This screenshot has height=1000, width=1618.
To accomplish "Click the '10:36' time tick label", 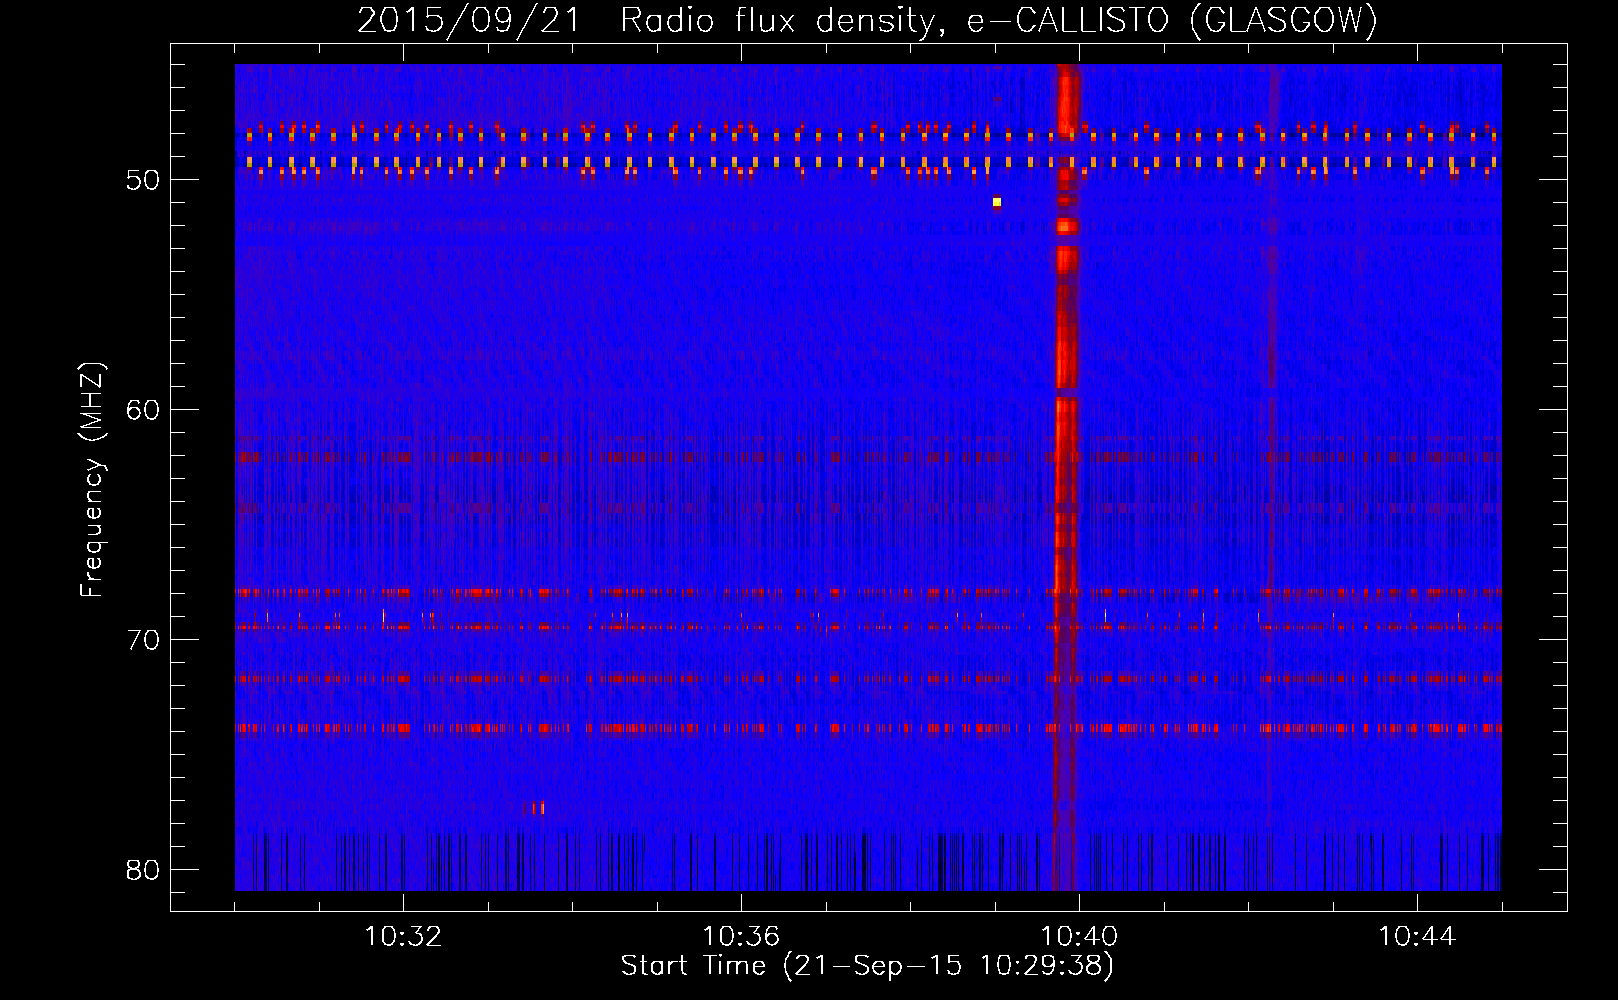I will 741,936.
